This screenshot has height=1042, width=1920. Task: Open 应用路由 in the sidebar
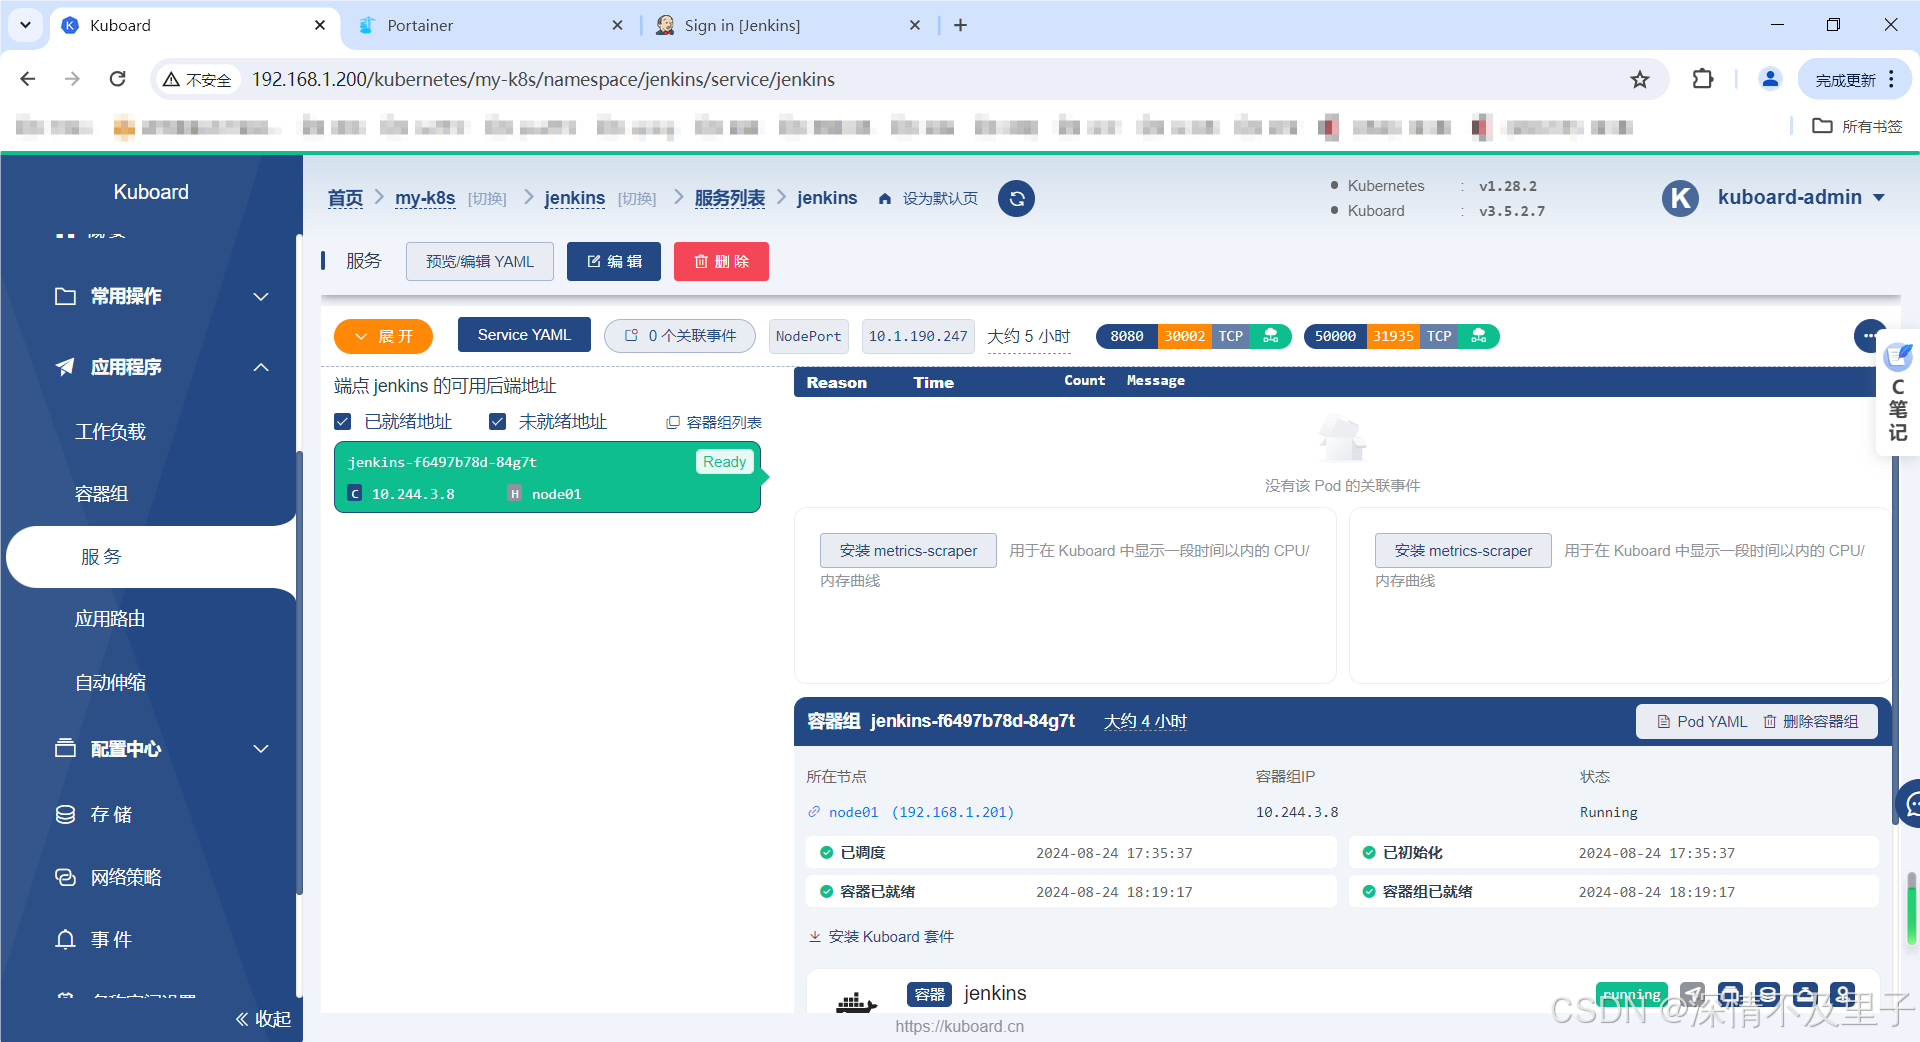pyautogui.click(x=110, y=619)
